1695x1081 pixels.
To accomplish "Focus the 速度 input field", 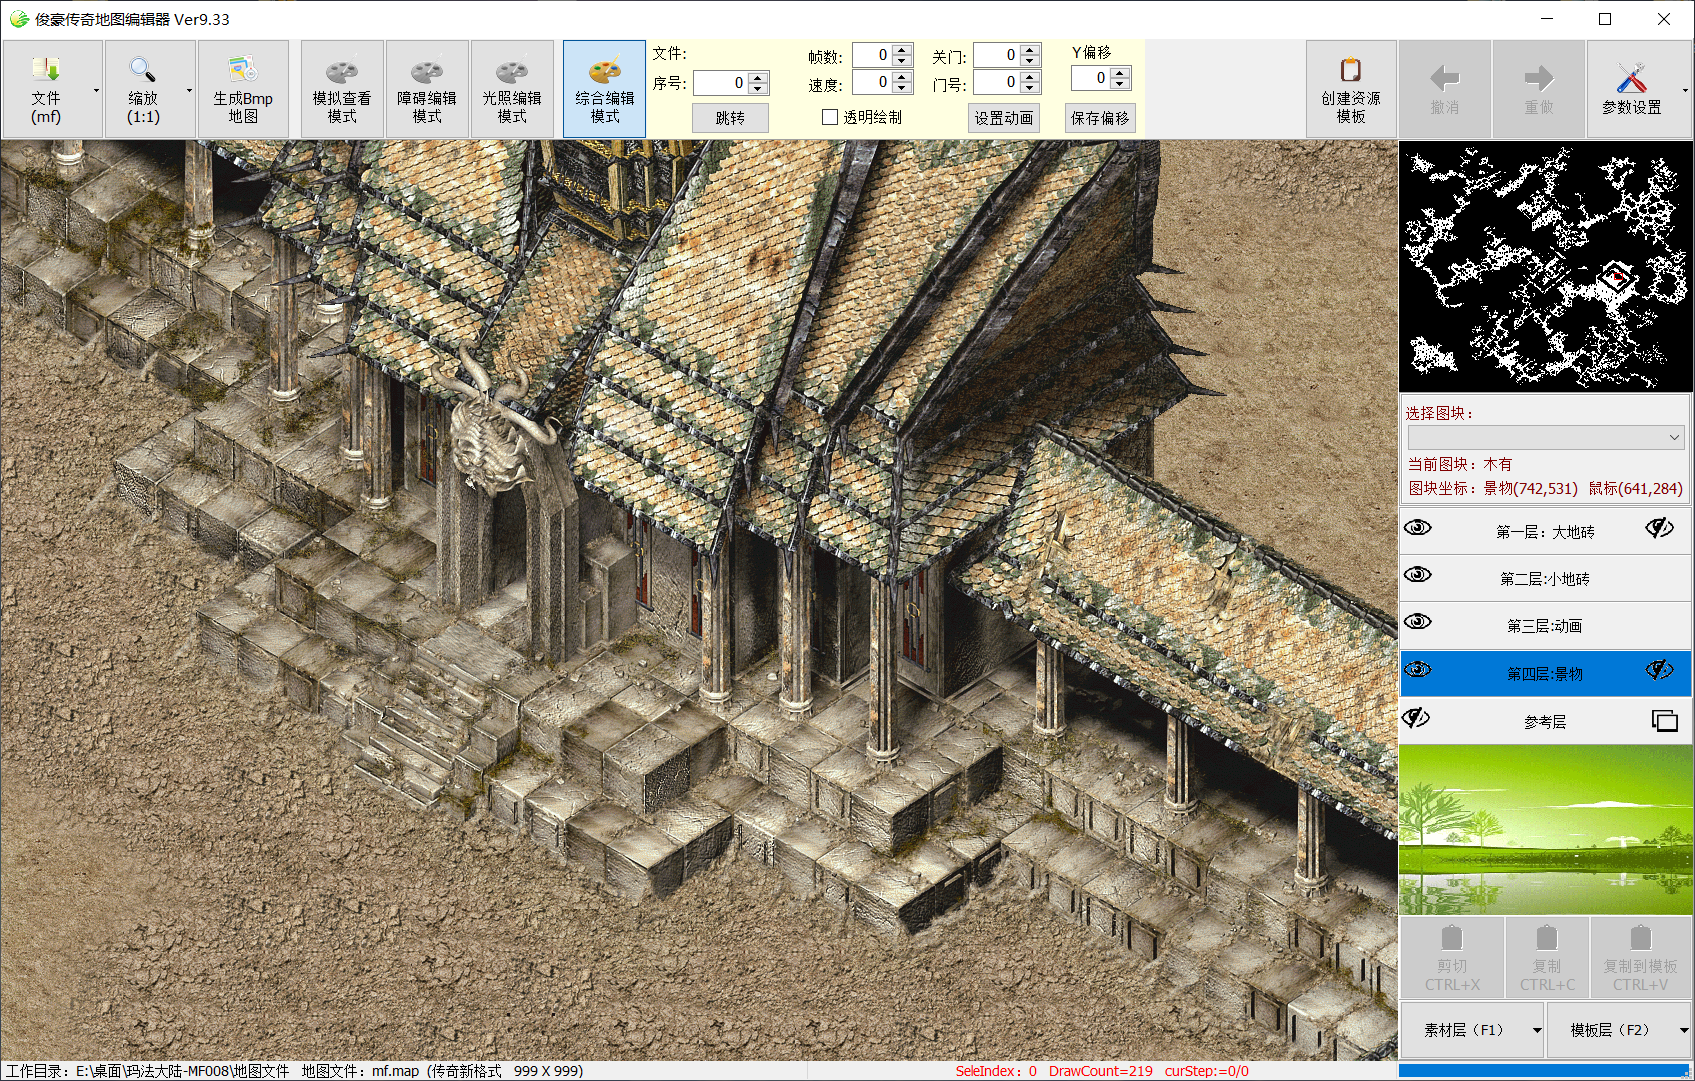I will tap(871, 82).
